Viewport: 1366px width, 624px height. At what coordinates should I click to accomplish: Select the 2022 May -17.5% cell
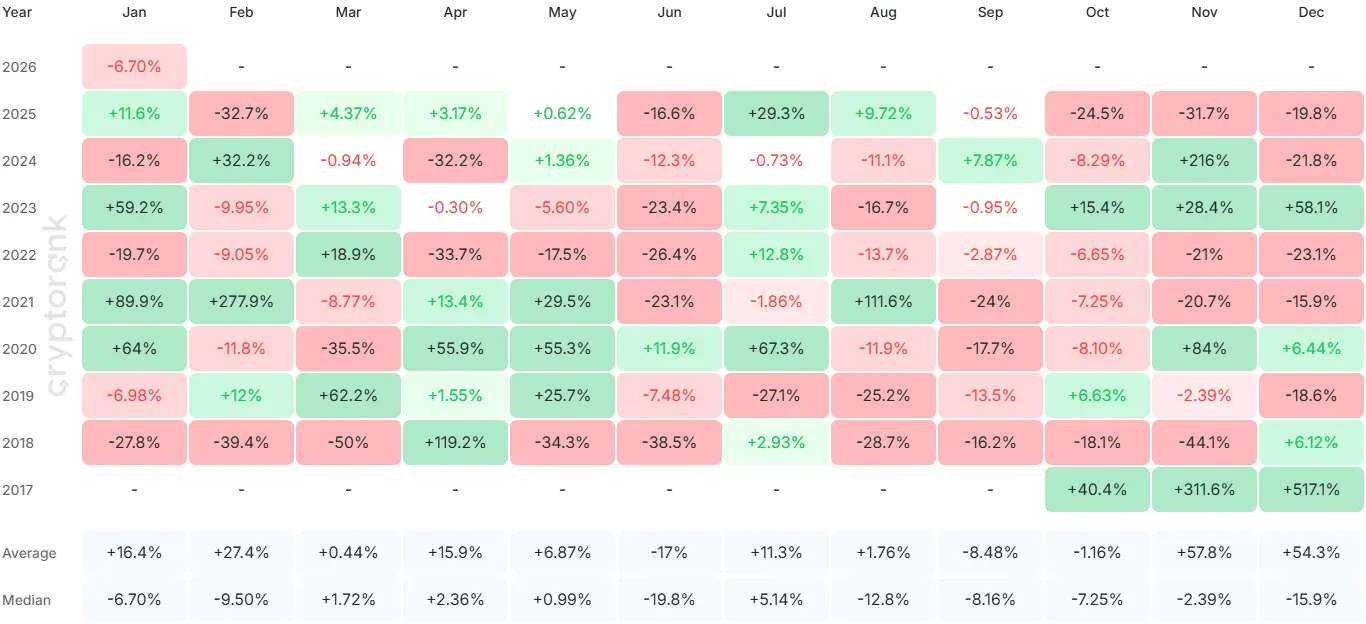coord(562,254)
